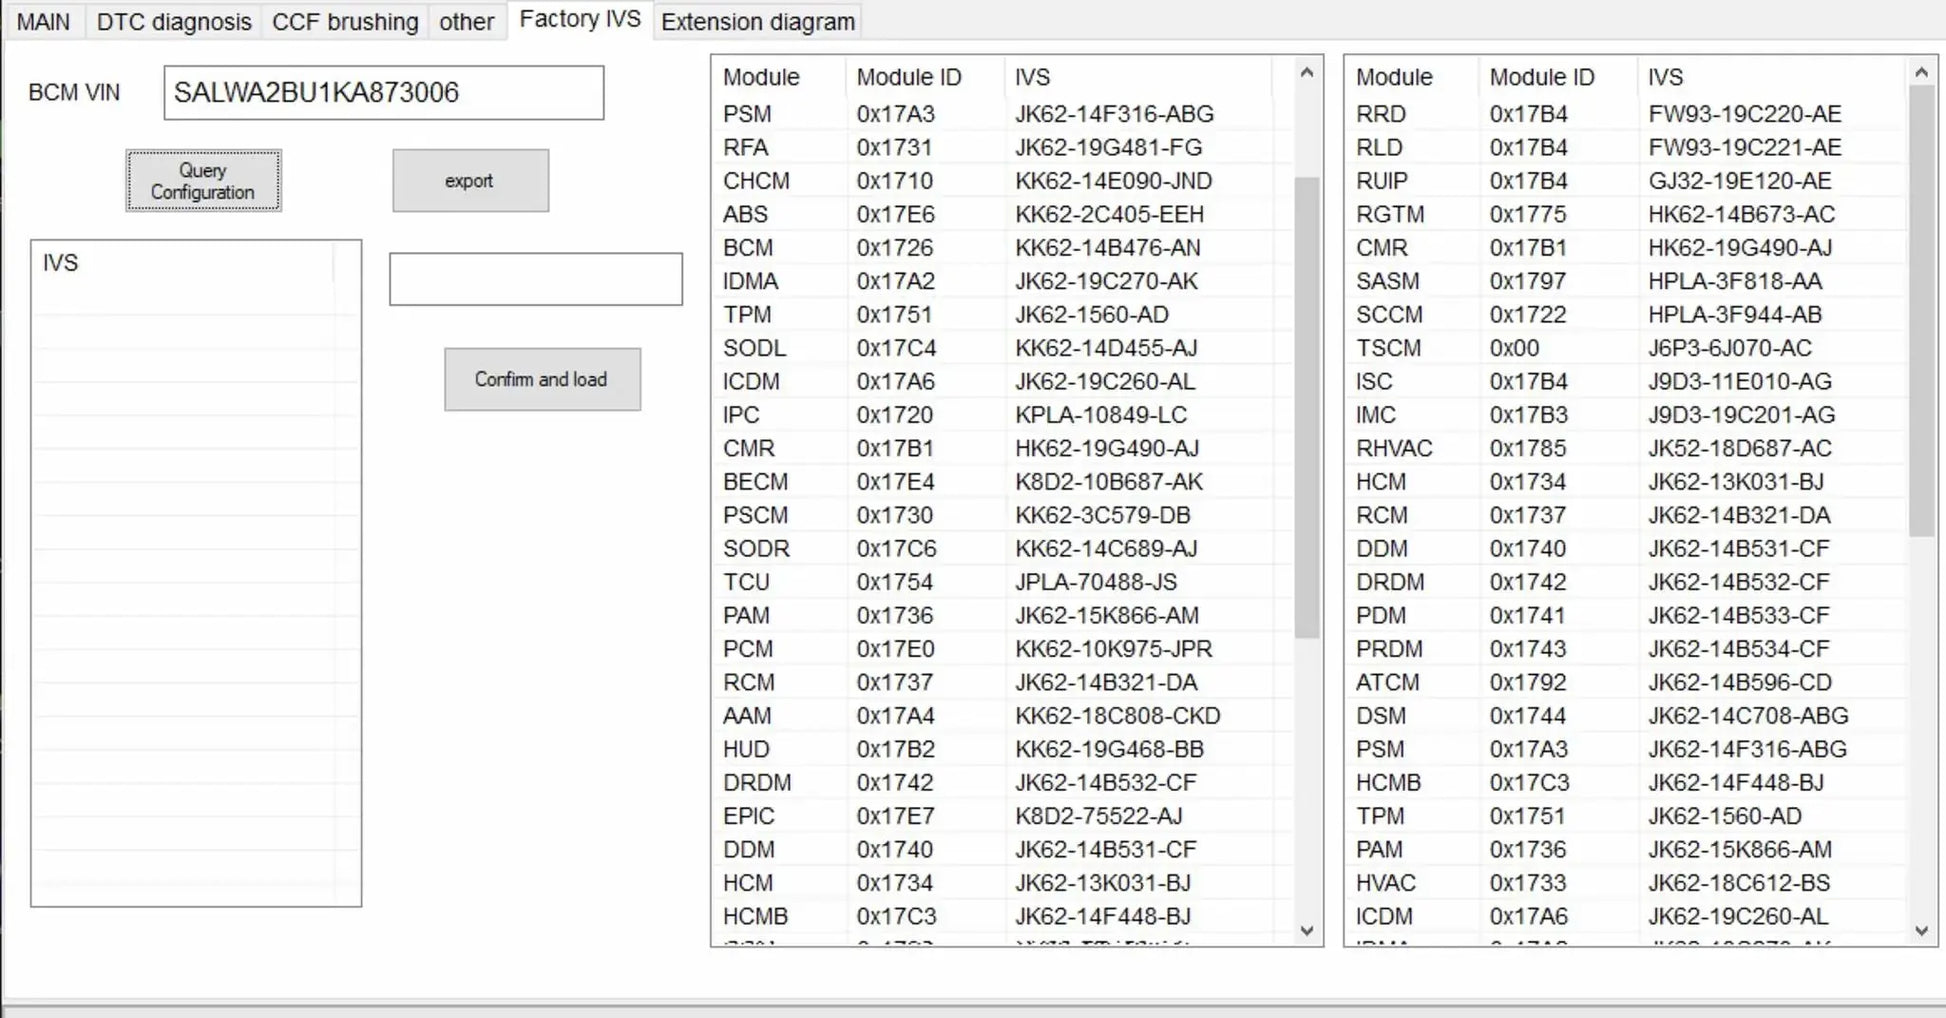
Task: Click the export button
Action: click(x=470, y=181)
